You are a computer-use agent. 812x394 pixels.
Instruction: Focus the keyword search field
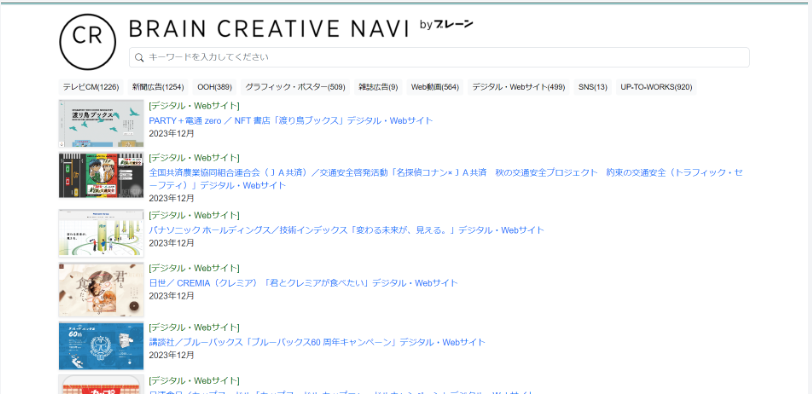coord(439,57)
